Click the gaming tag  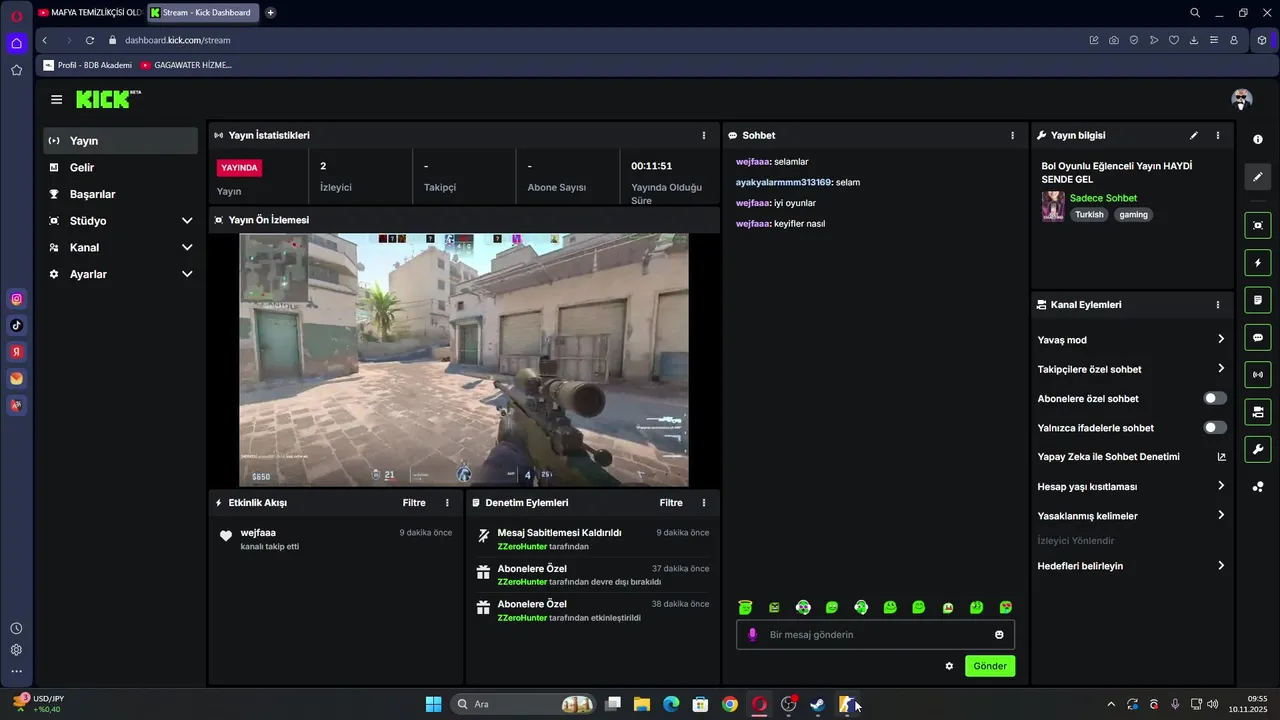(1133, 215)
